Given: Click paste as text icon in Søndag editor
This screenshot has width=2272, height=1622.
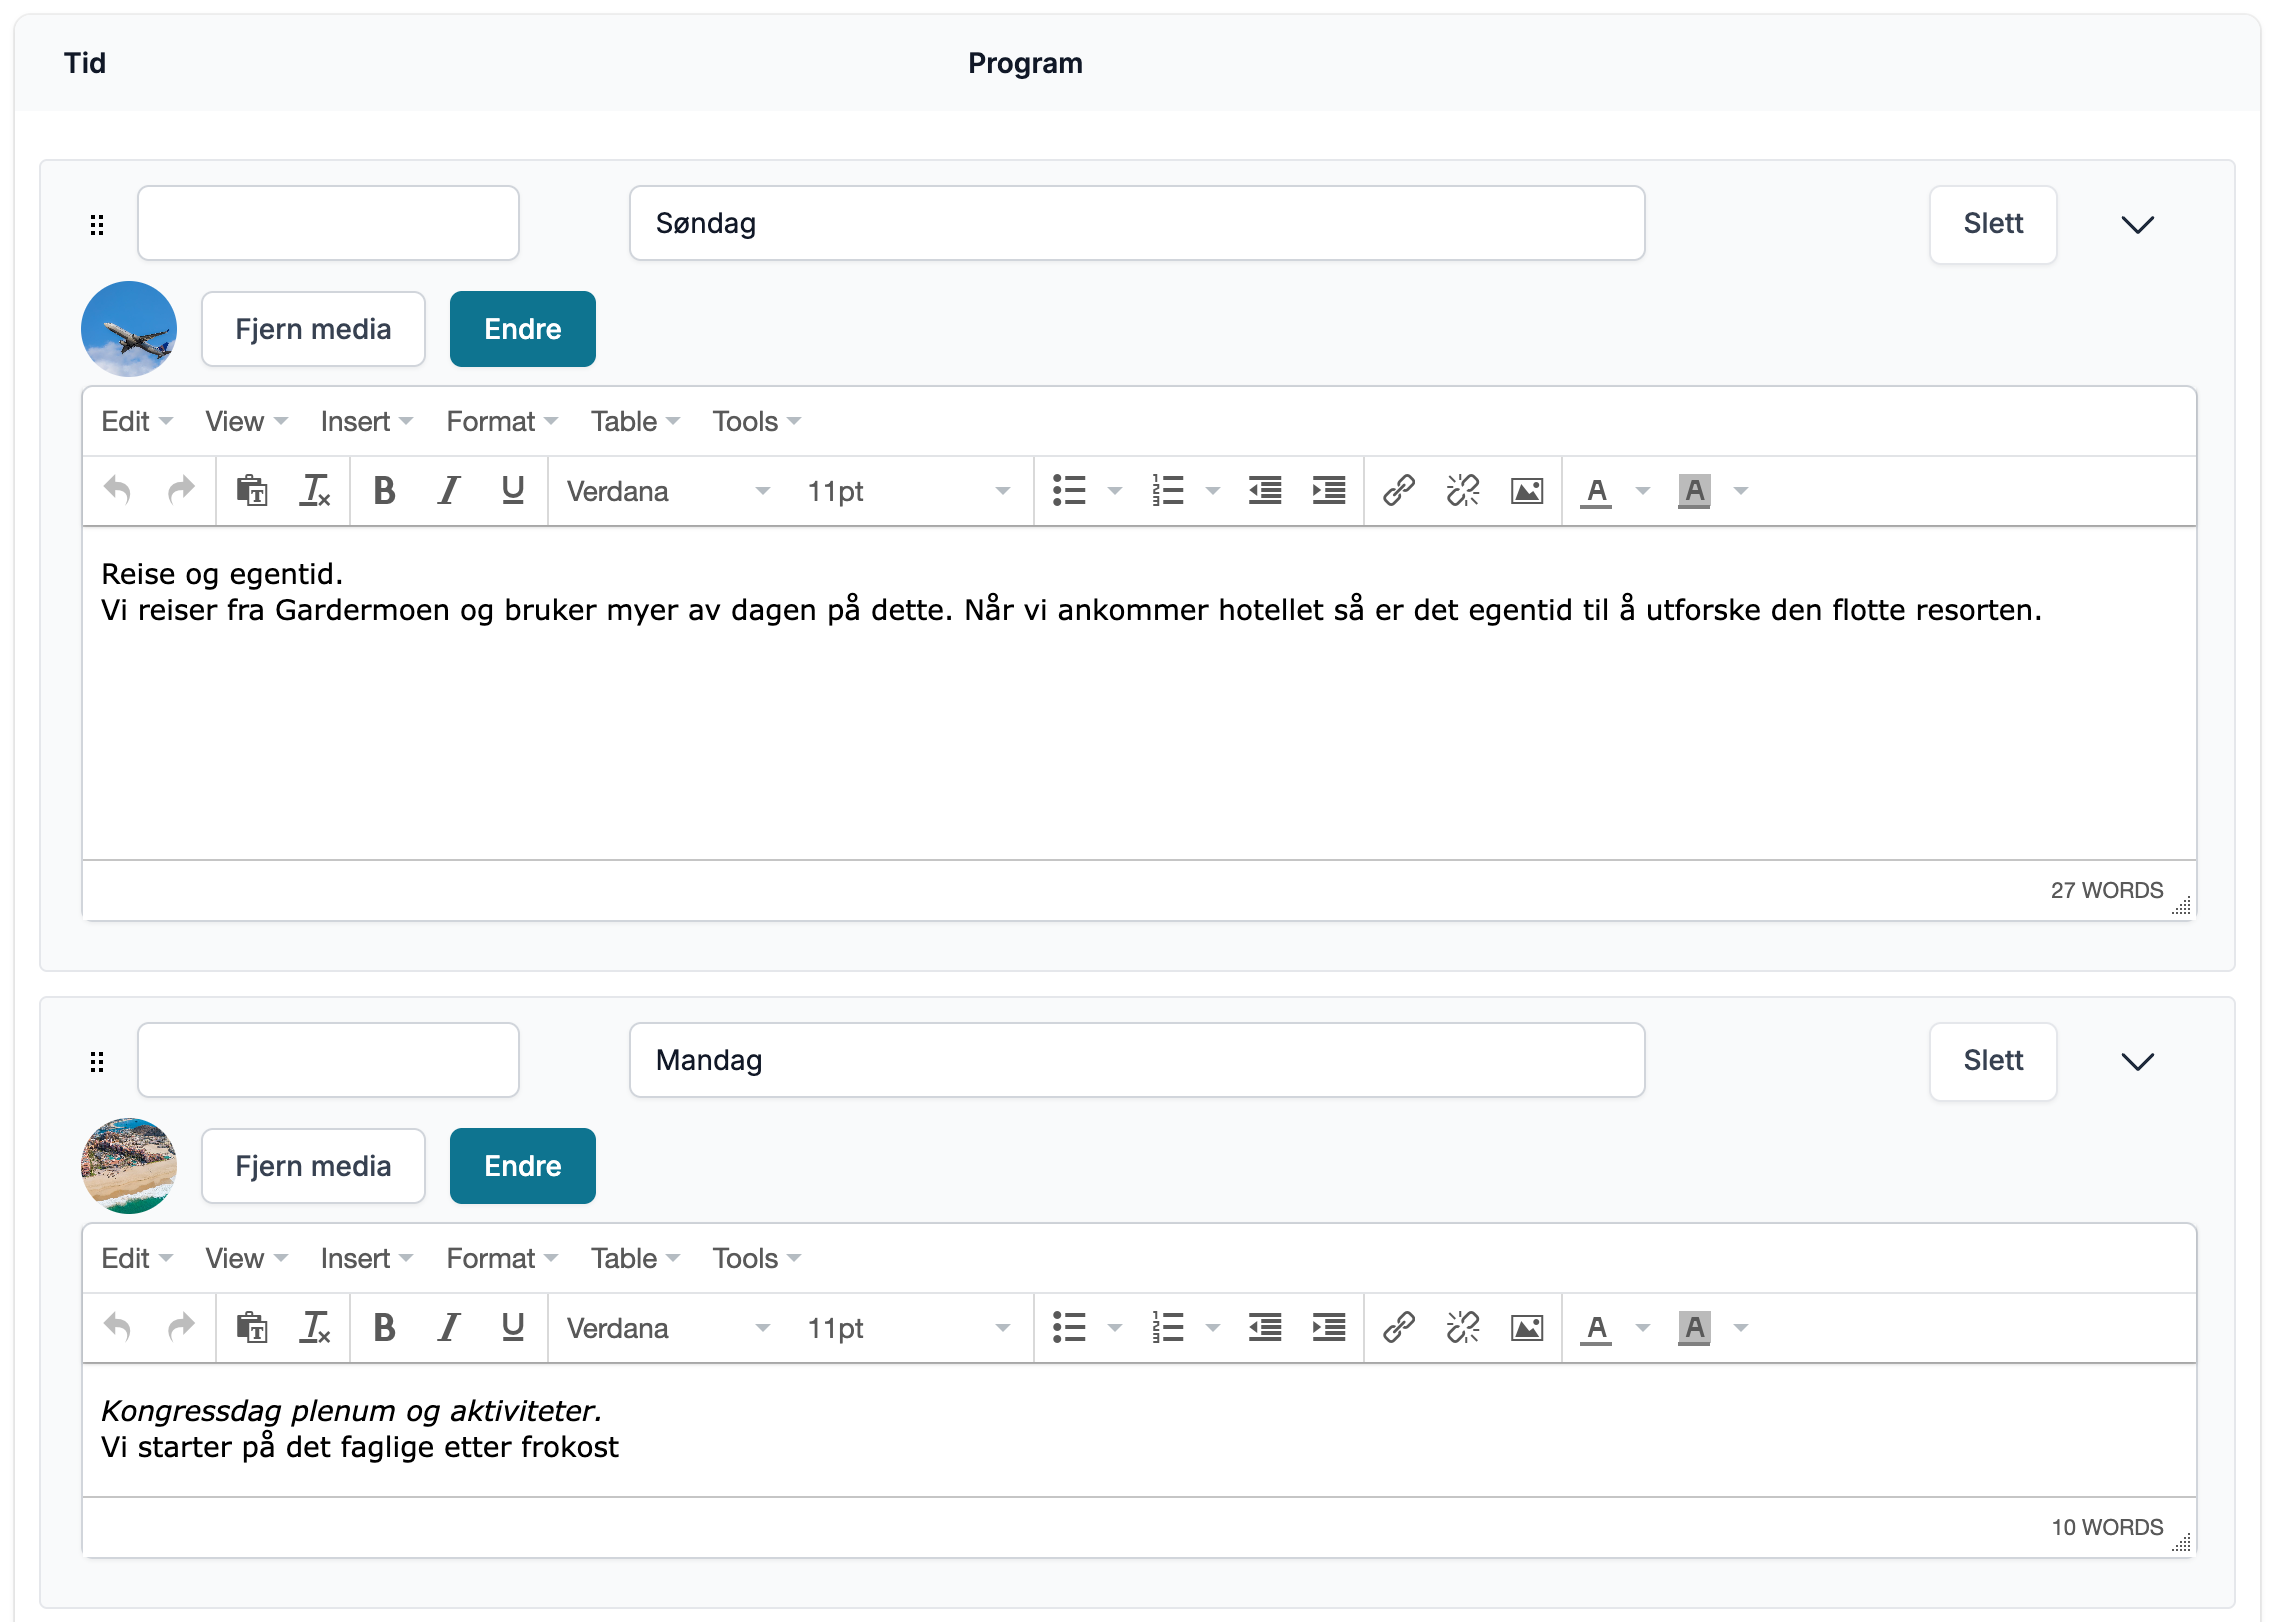Looking at the screenshot, I should tap(251, 491).
